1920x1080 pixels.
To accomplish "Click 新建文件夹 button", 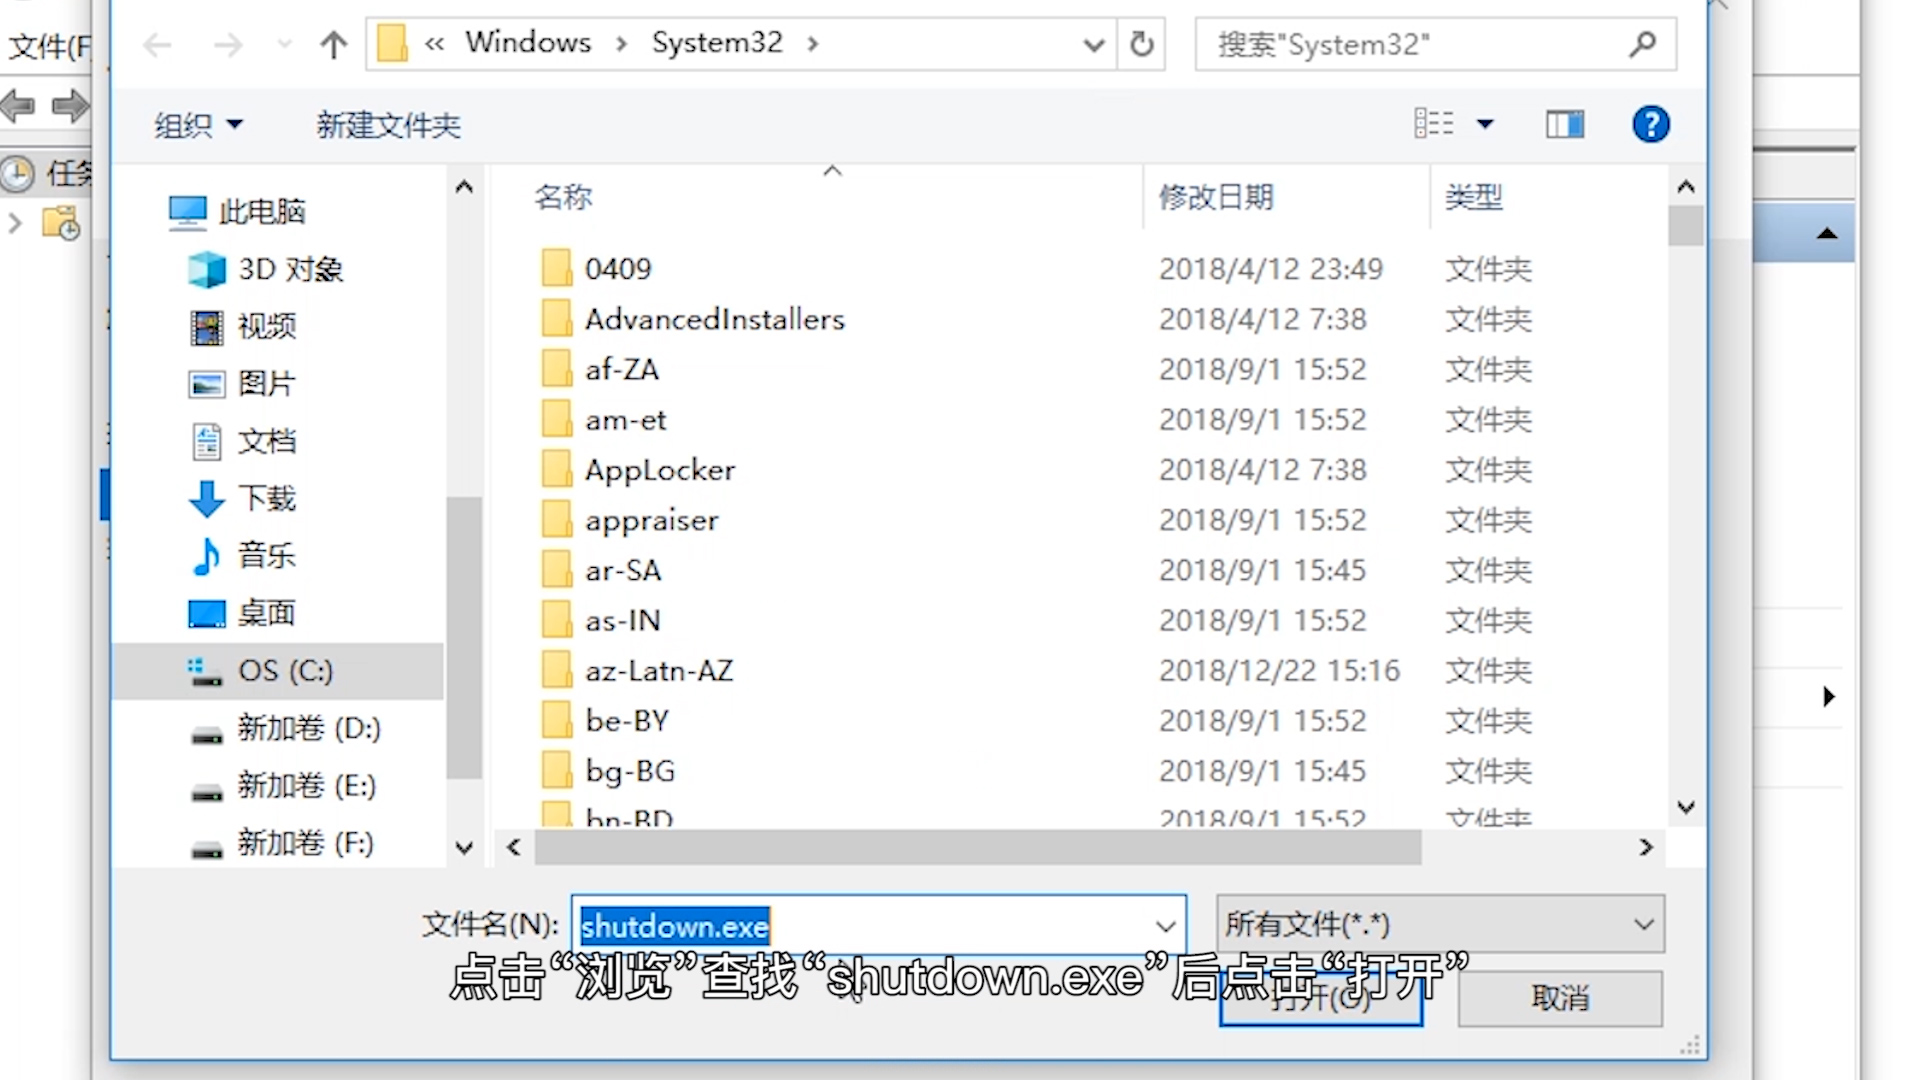I will tap(388, 125).
